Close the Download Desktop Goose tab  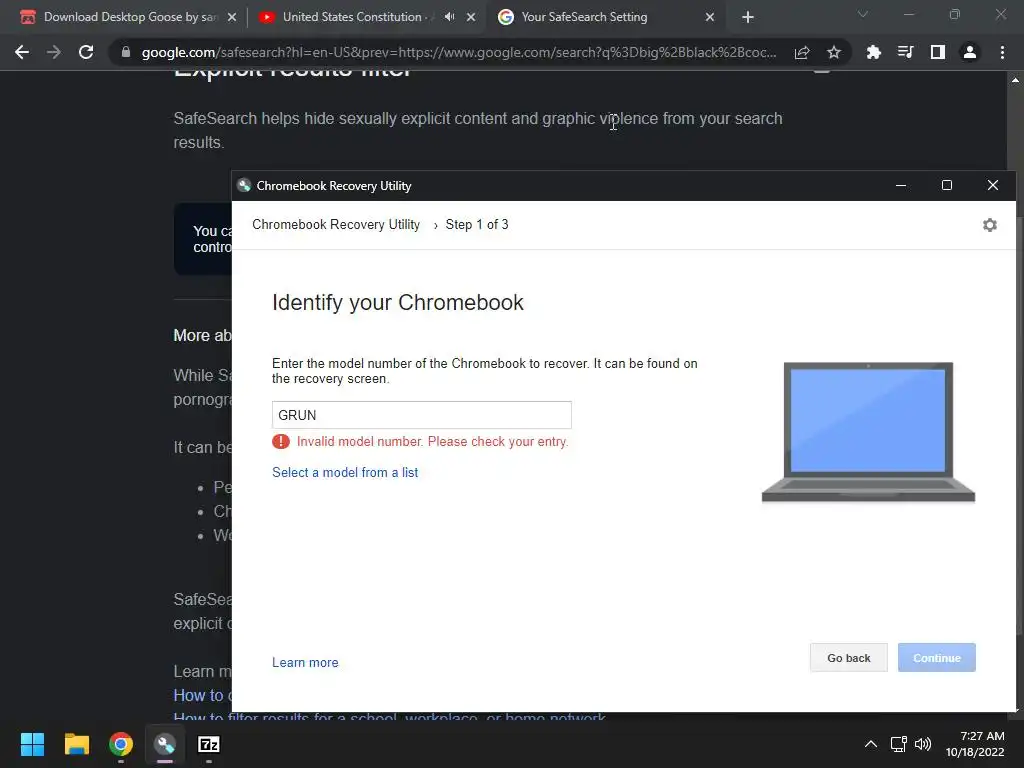click(232, 17)
